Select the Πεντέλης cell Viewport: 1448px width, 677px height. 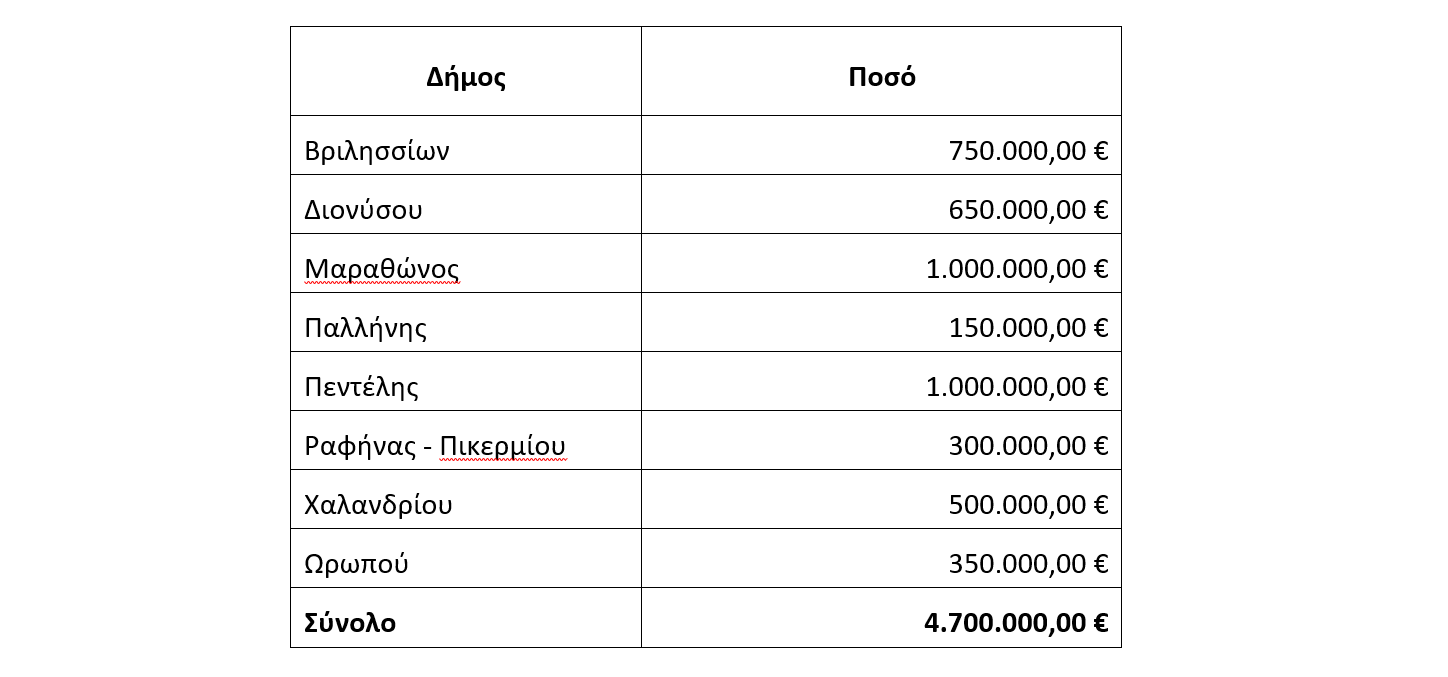[466, 381]
